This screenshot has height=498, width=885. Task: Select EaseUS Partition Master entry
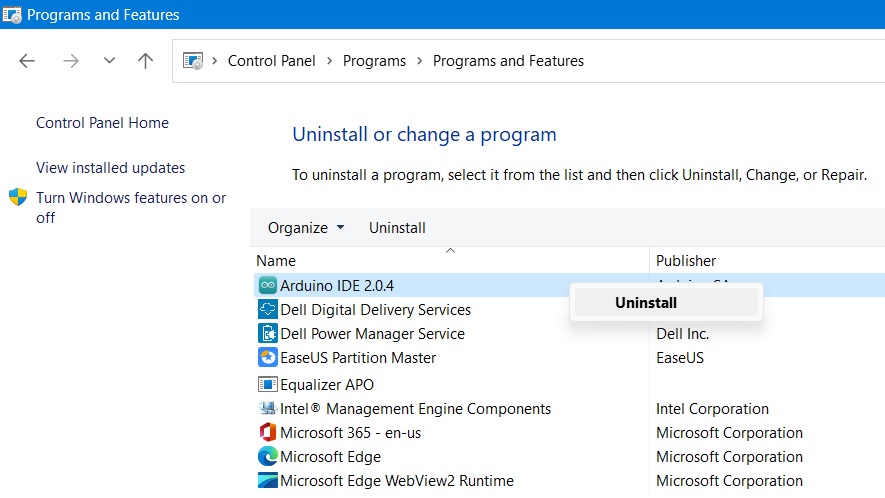358,357
